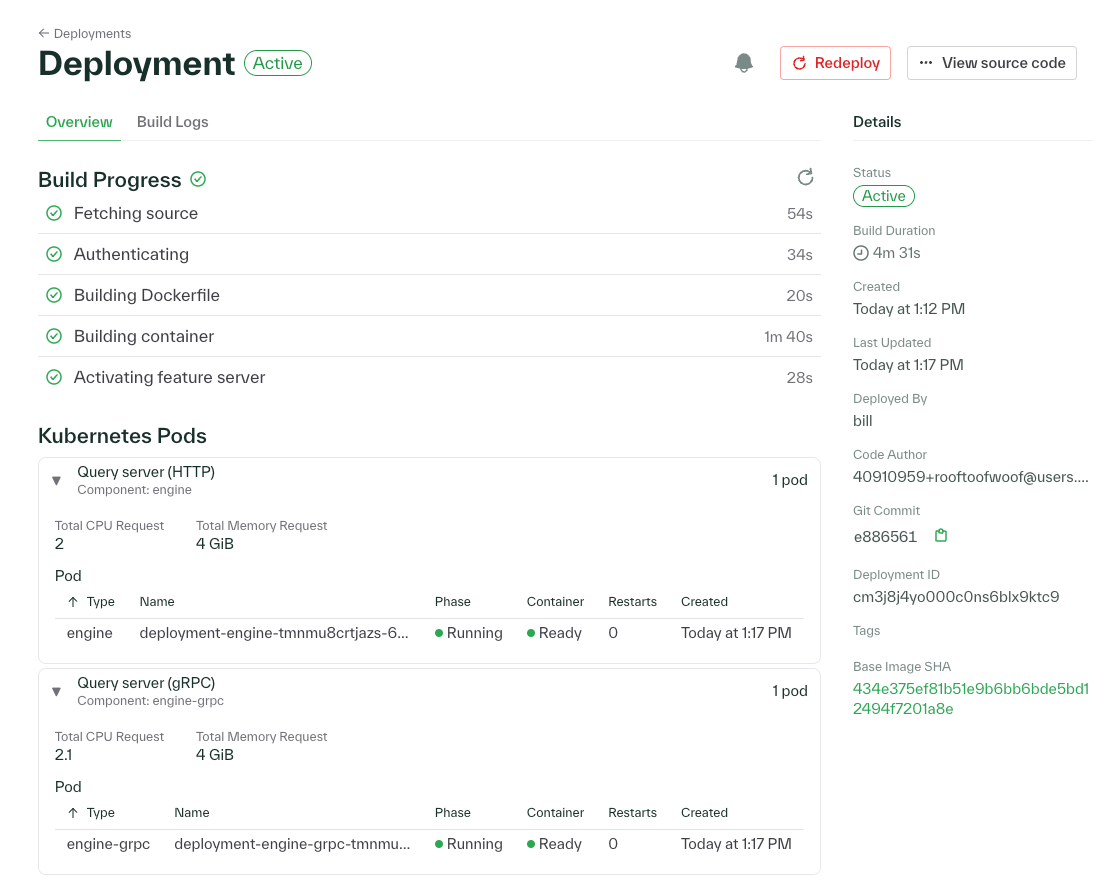Click the Running status indicator dot
The width and height of the screenshot is (1107, 889).
438,632
